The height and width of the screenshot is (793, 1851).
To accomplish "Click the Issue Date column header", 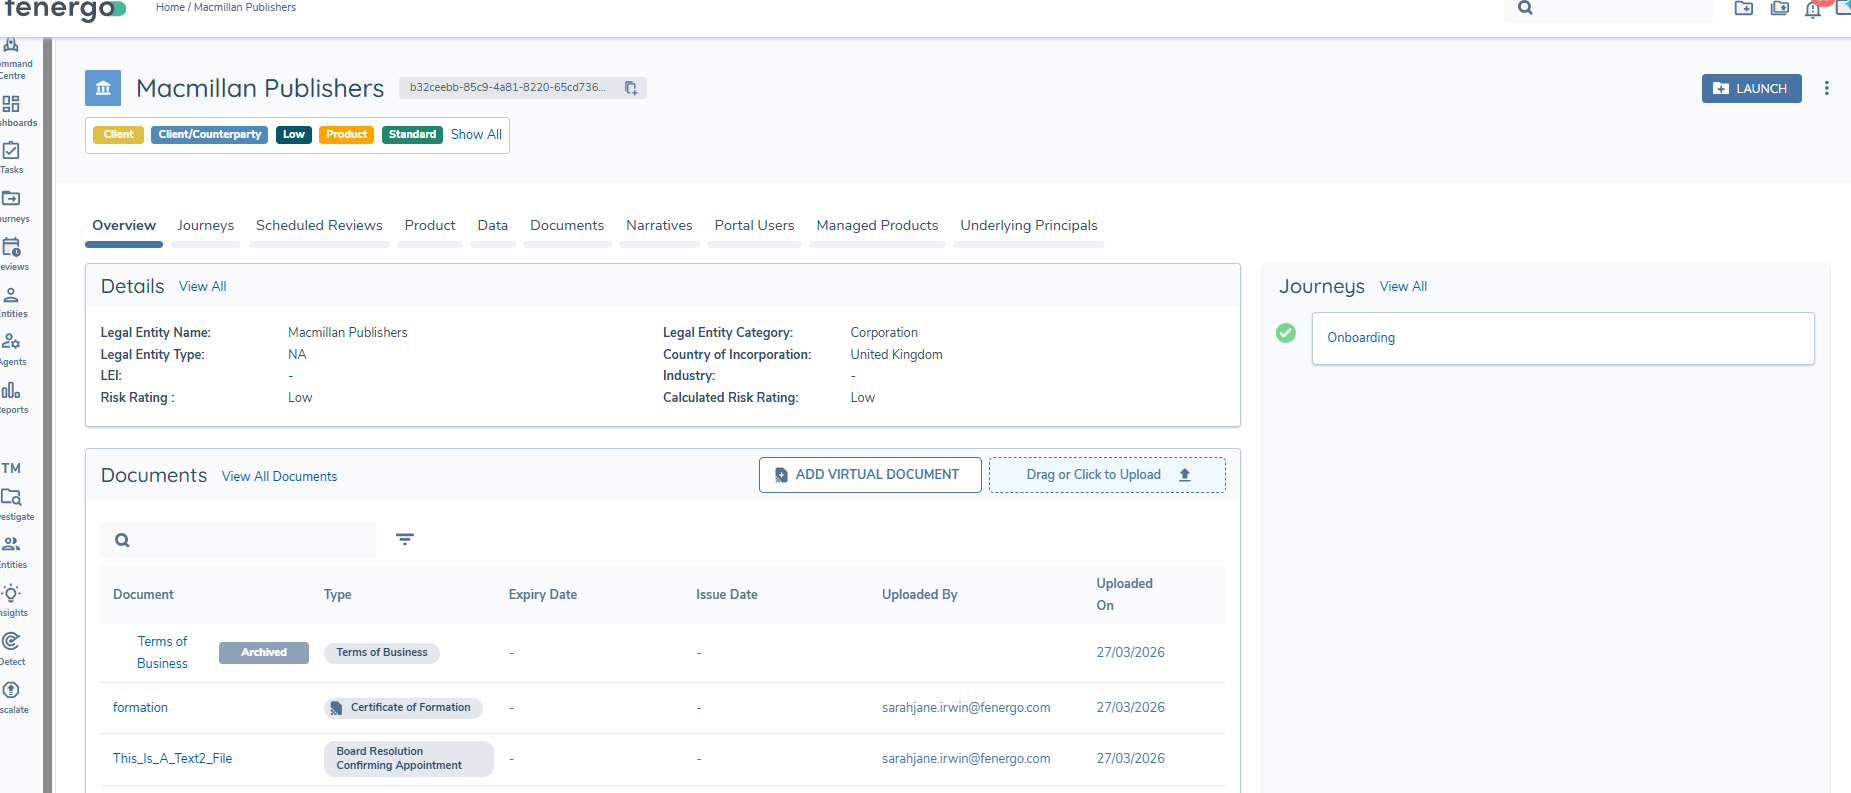I will tap(726, 594).
